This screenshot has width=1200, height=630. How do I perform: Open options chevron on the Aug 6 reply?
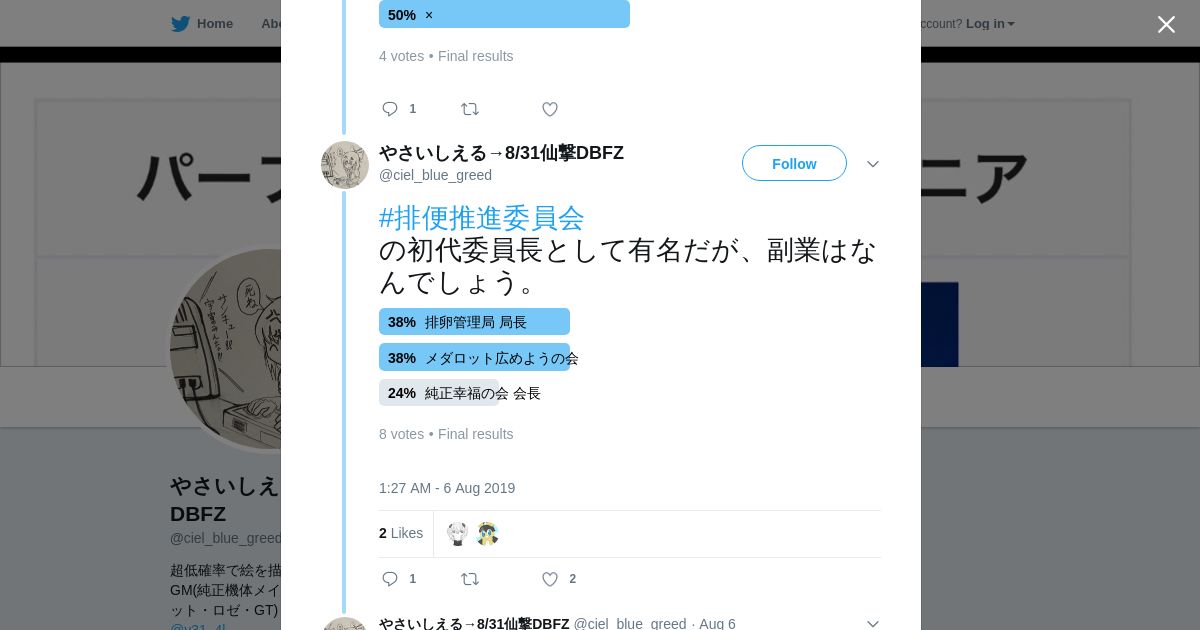[873, 624]
